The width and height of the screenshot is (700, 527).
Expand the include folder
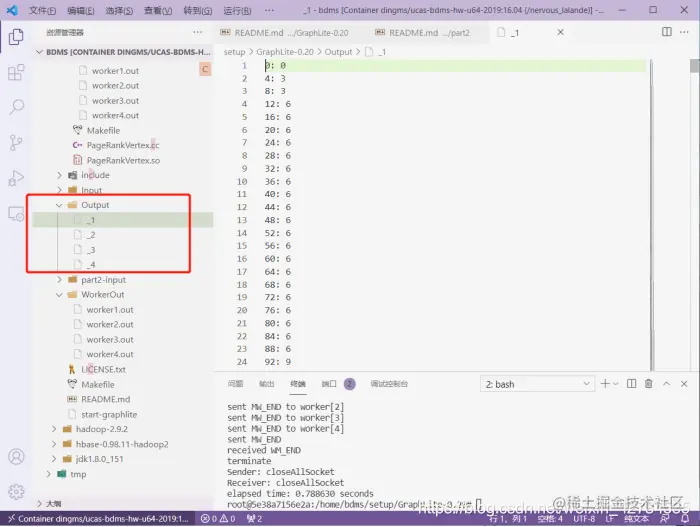pyautogui.click(x=59, y=175)
